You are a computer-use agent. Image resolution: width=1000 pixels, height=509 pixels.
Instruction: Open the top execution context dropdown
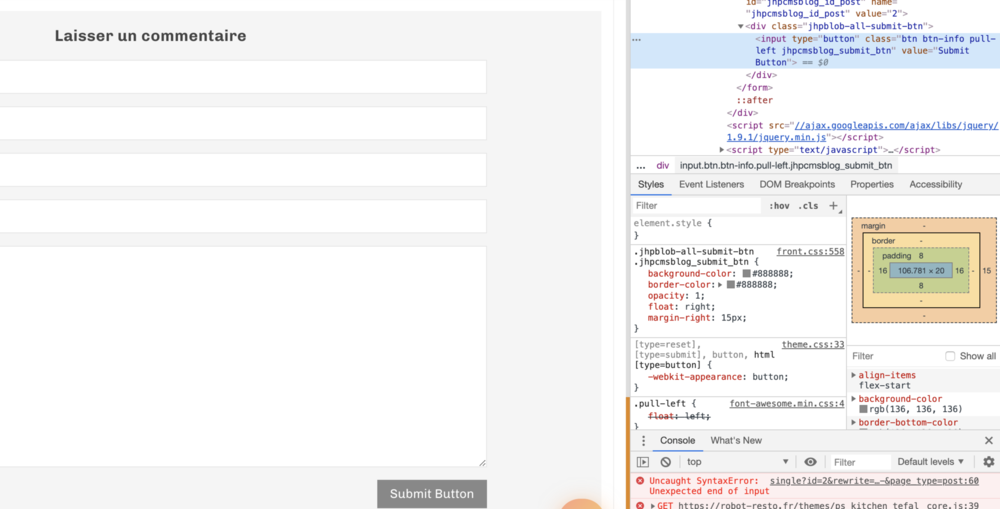(737, 462)
